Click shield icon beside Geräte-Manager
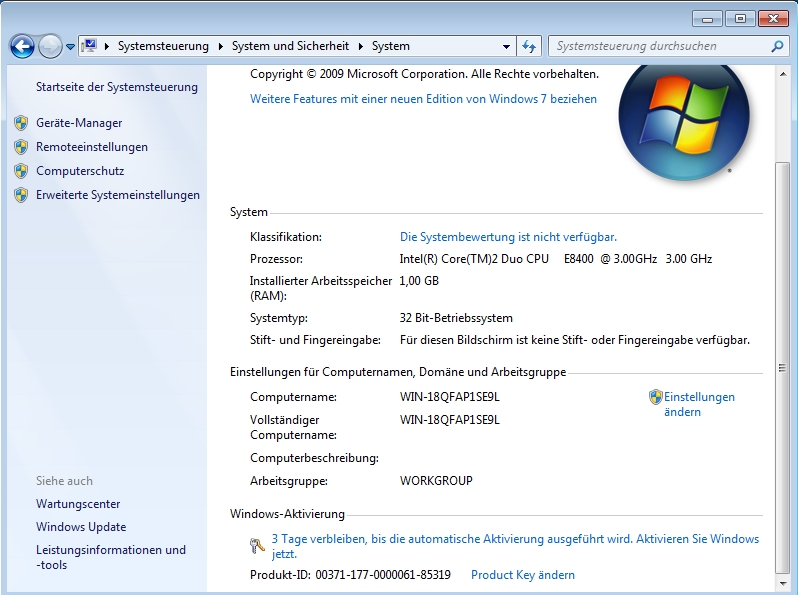798x595 pixels. pyautogui.click(x=21, y=123)
